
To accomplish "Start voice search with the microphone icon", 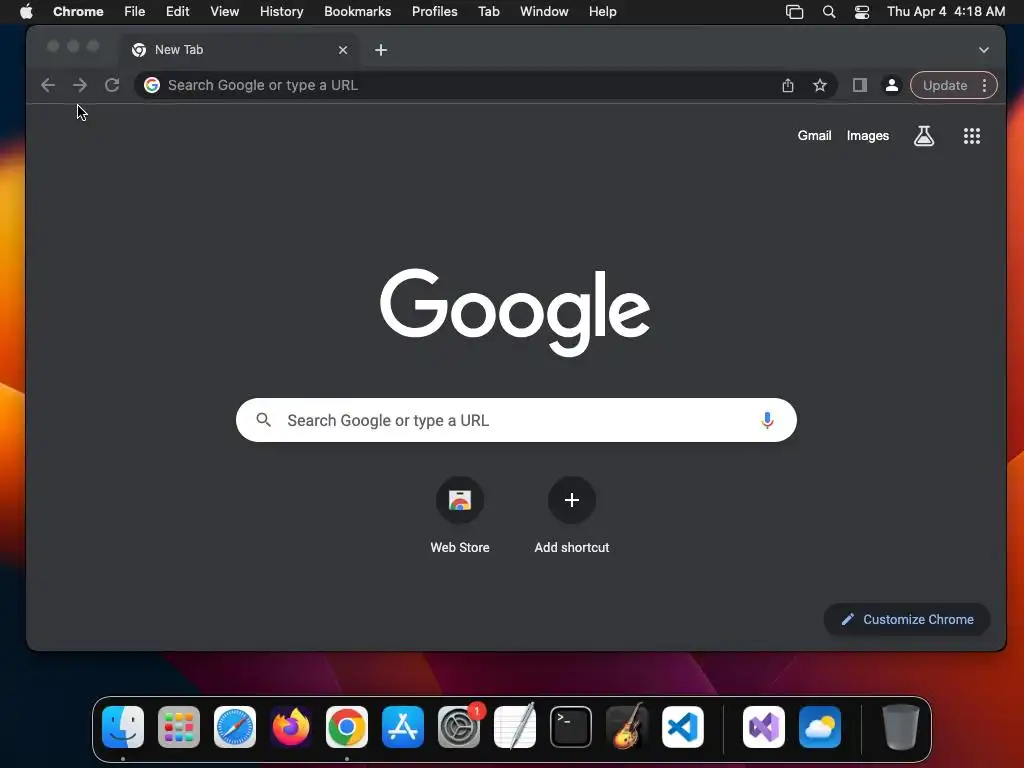I will pos(767,420).
